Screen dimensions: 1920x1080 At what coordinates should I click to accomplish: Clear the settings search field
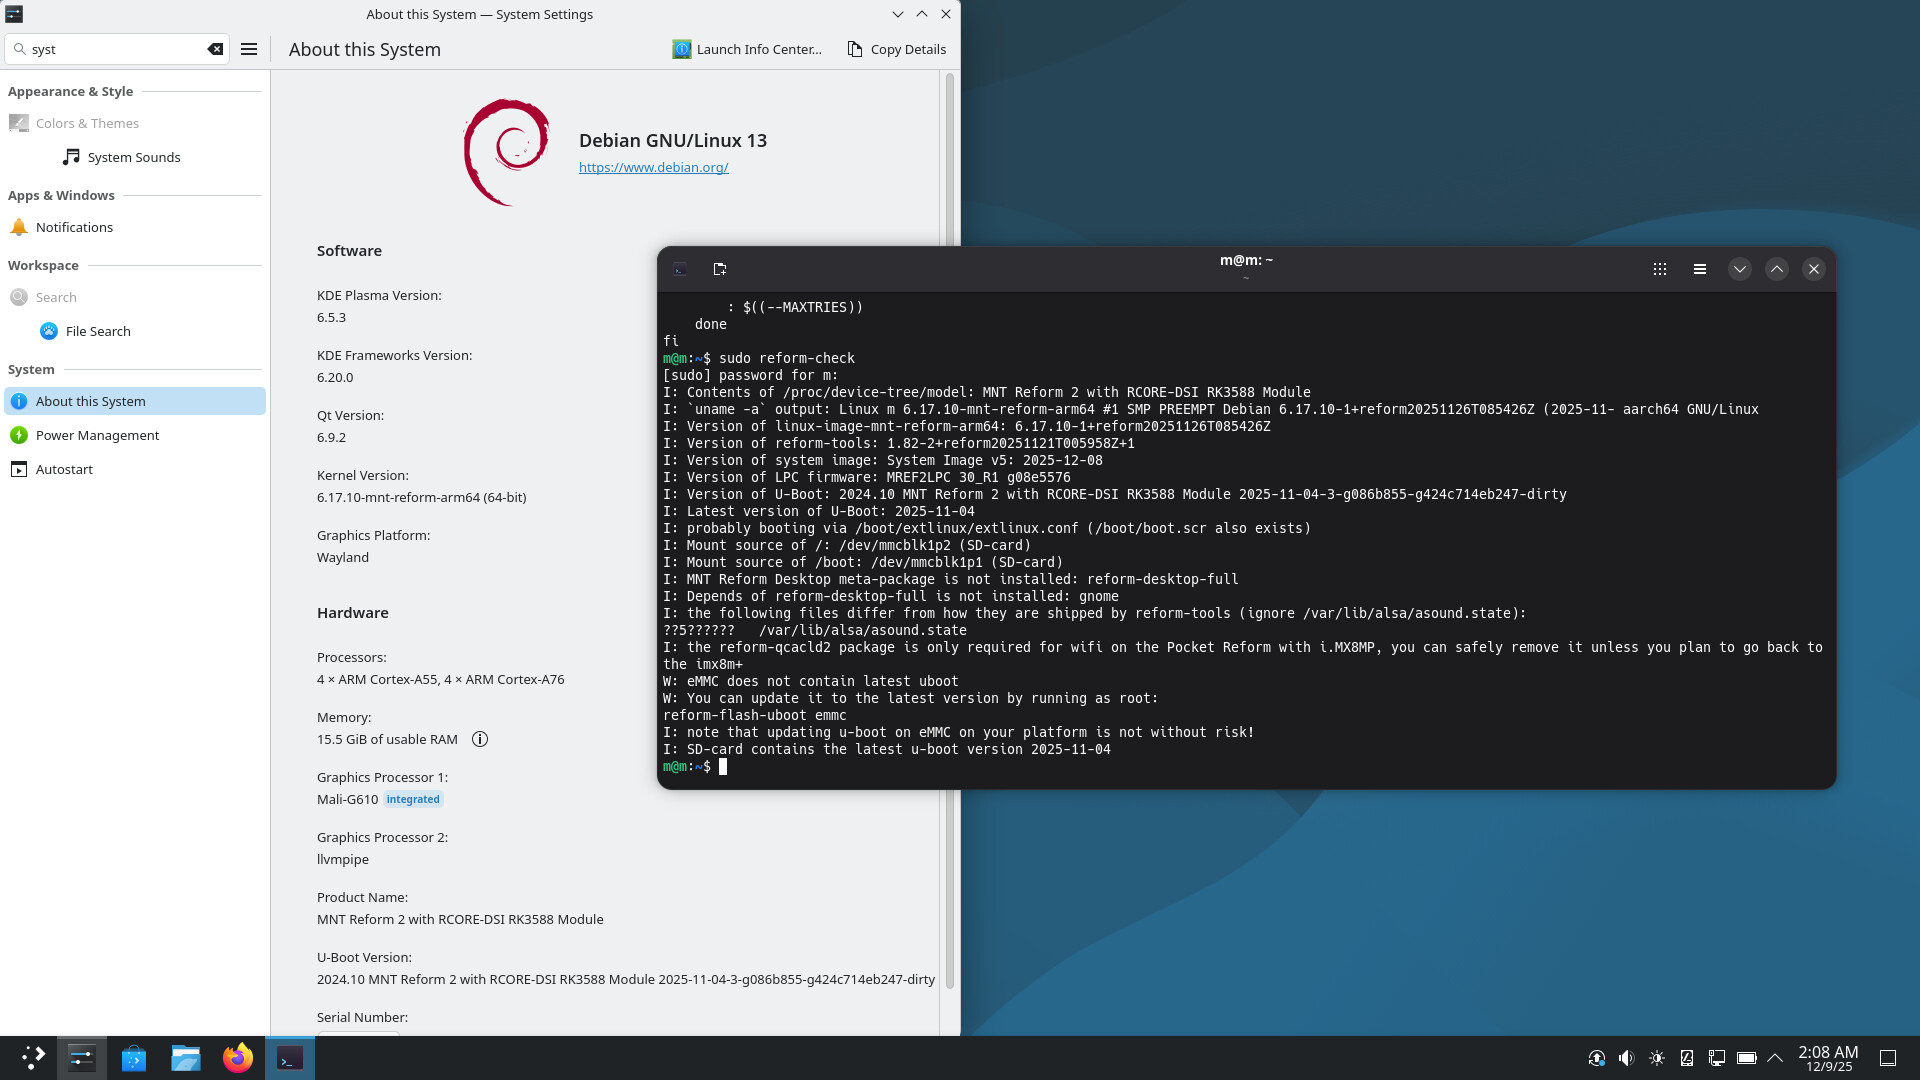point(215,49)
